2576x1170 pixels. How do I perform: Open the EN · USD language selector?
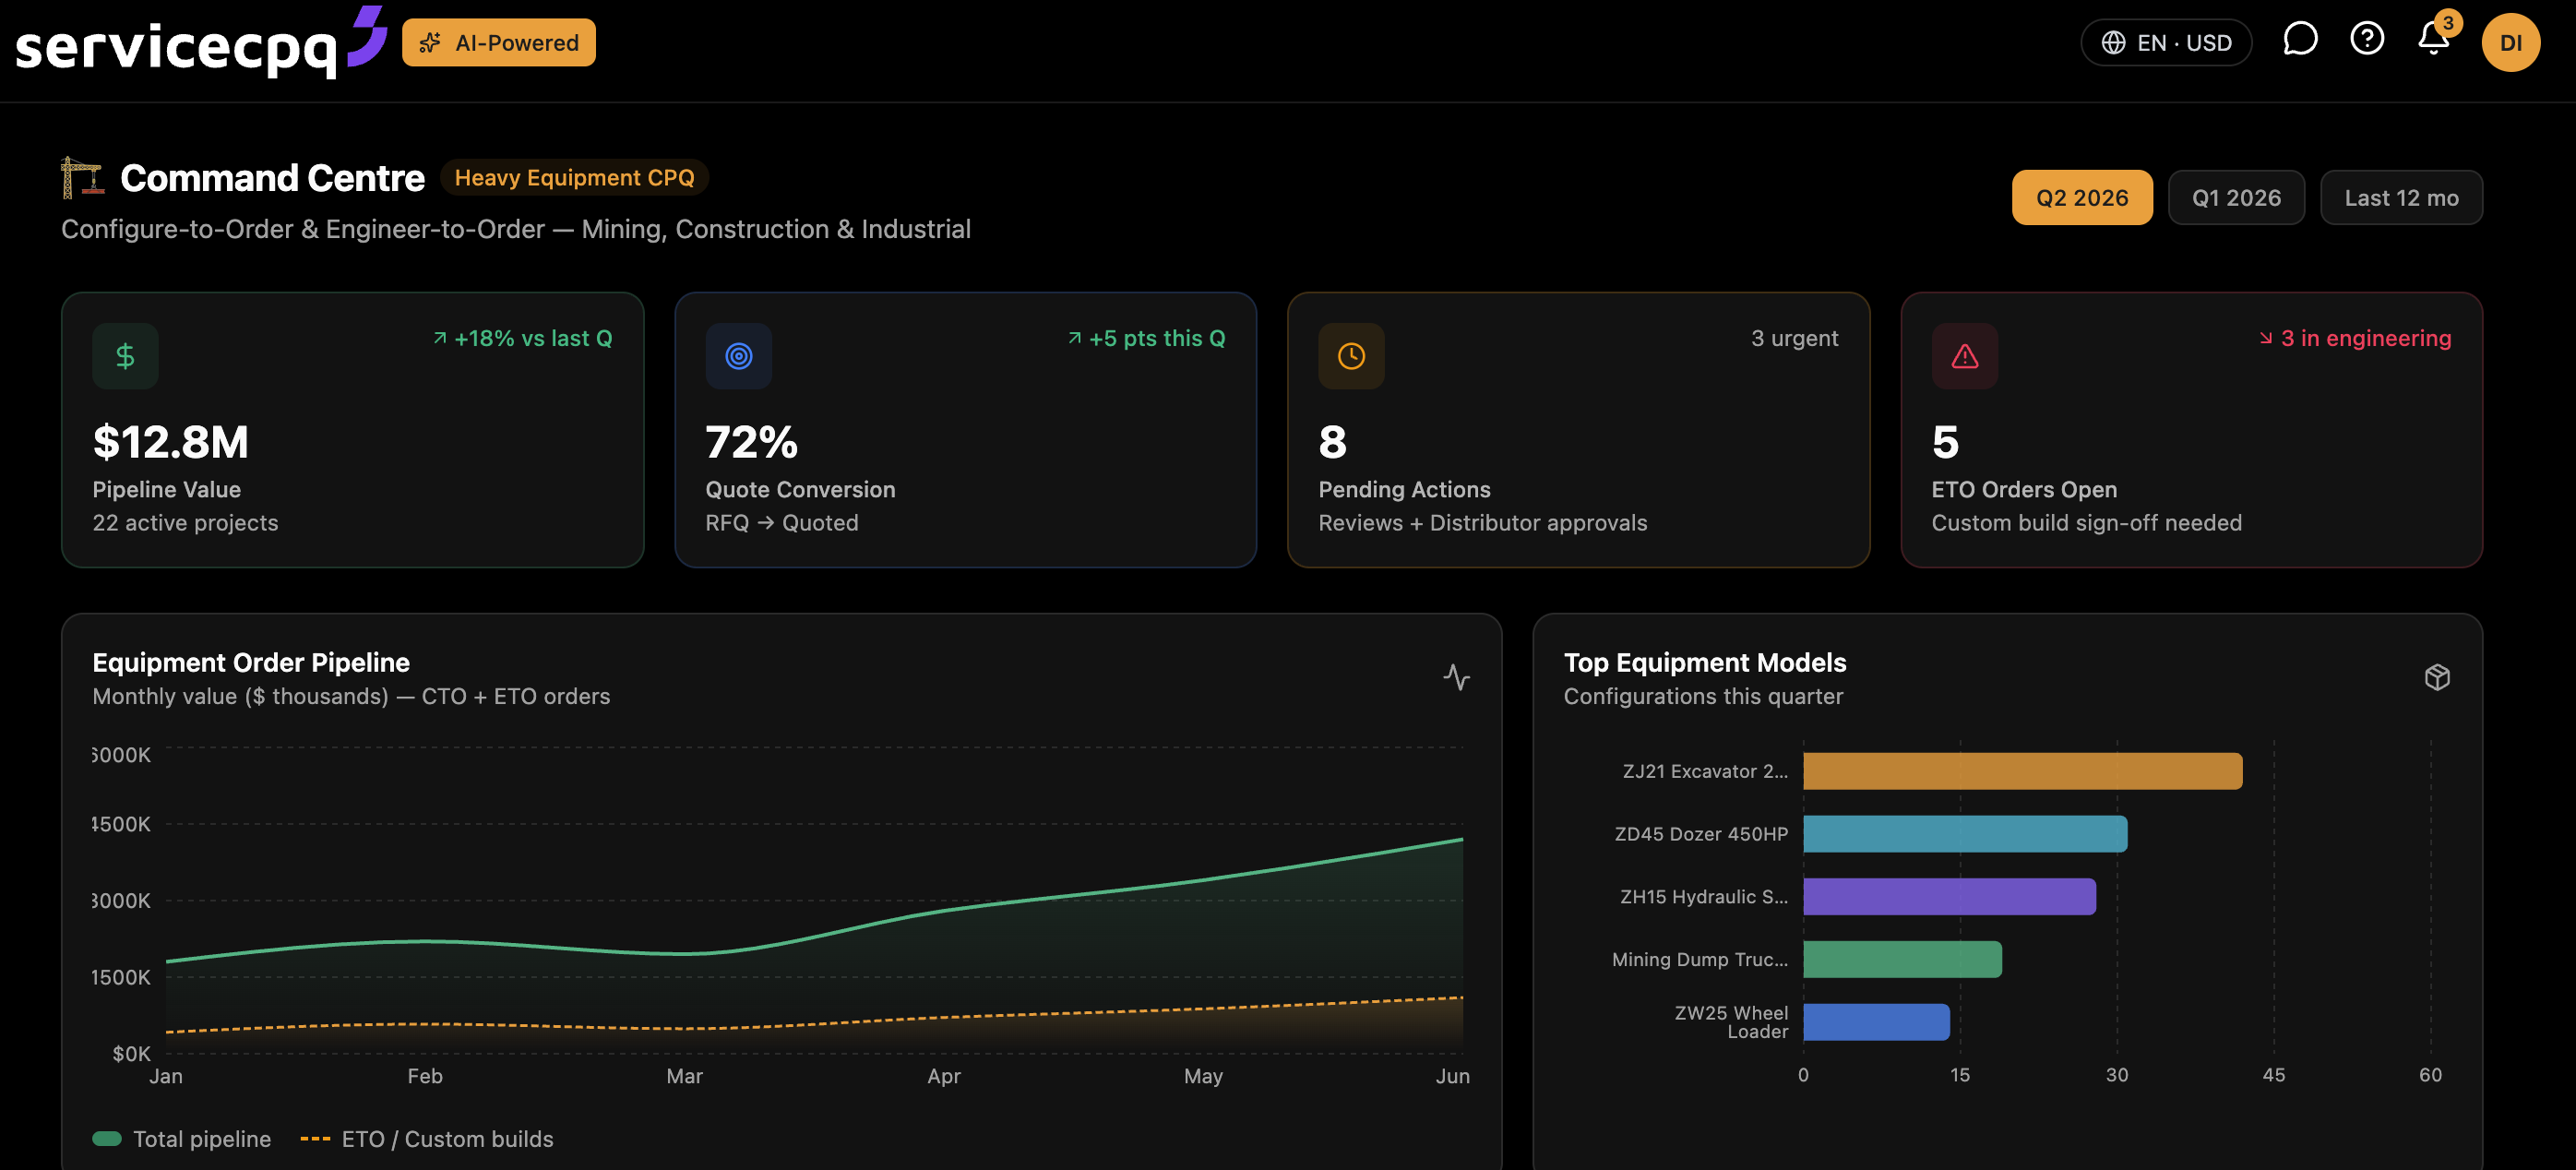coord(2166,43)
